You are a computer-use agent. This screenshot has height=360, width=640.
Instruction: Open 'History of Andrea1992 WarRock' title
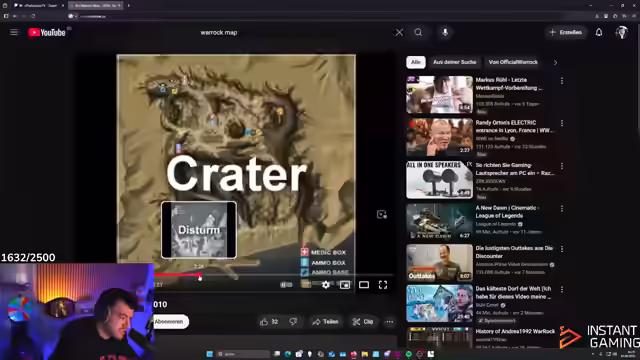(x=515, y=331)
